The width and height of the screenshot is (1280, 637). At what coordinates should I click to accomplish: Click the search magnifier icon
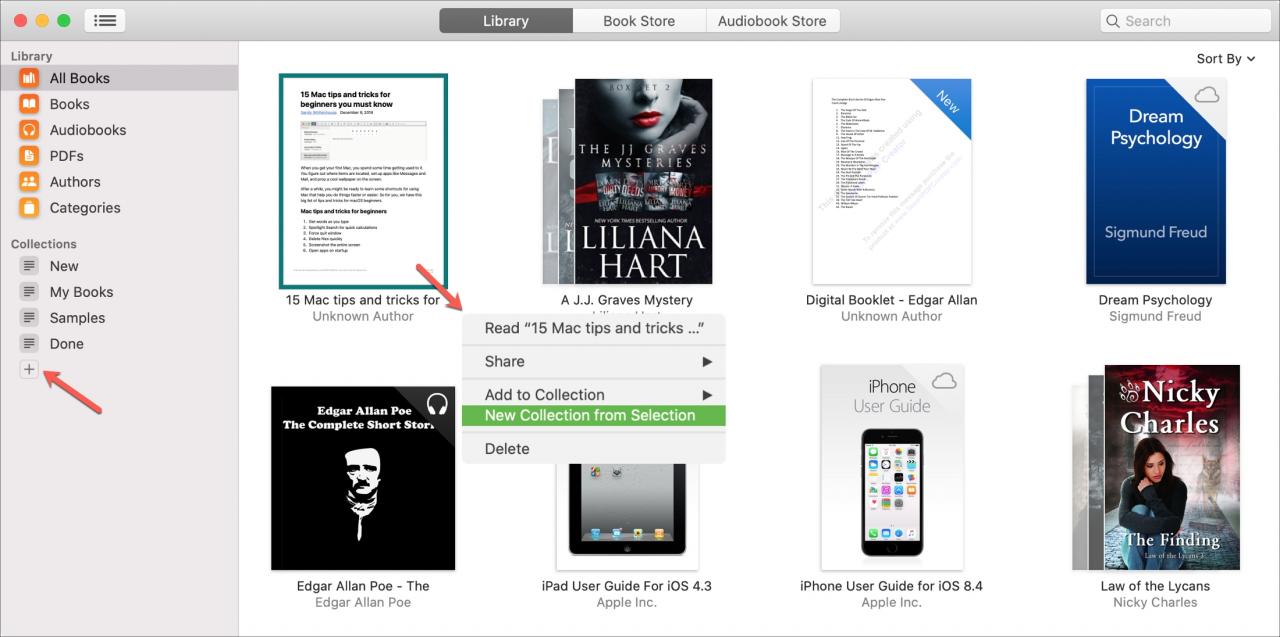tap(1113, 21)
